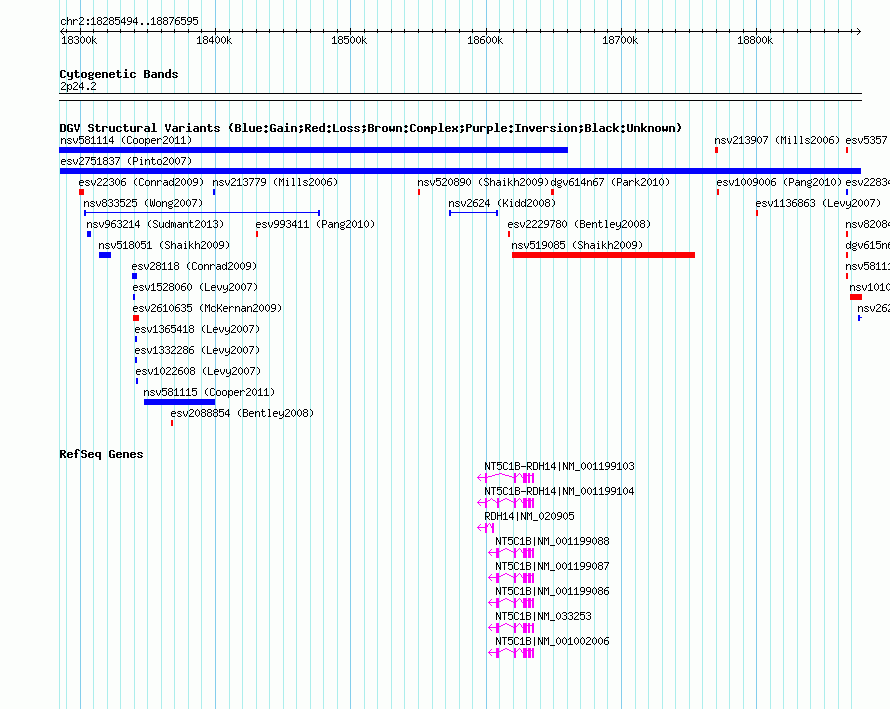Select the esv1528060 (Levy2007) label

195,287
